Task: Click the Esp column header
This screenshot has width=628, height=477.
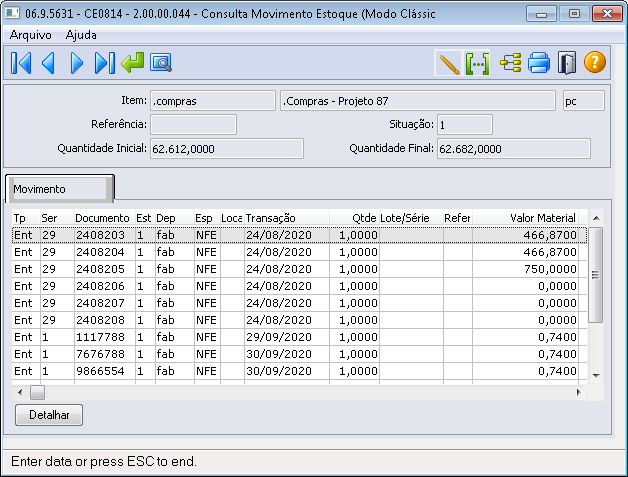Action: point(207,218)
